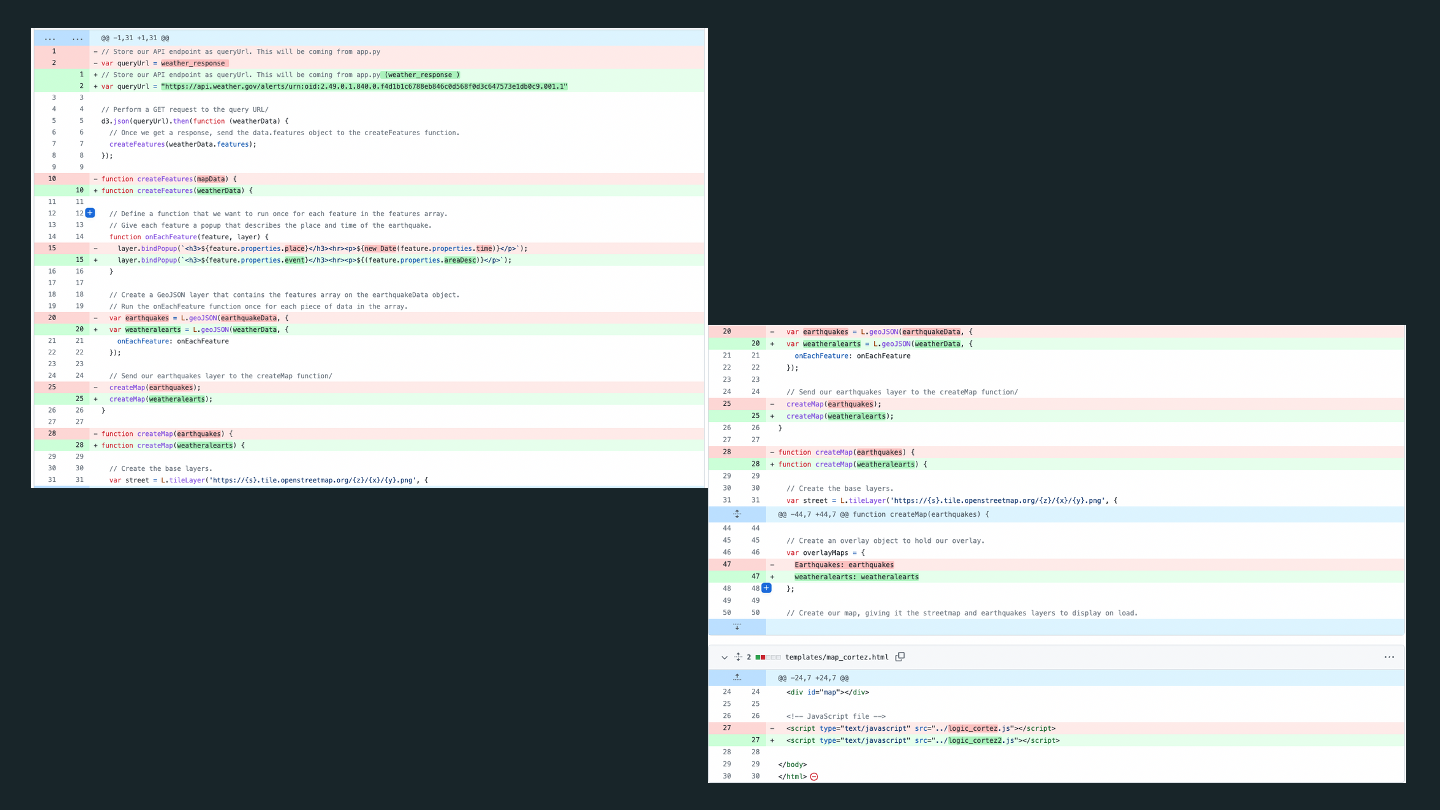This screenshot has width=1440, height=810.
Task: Click the removed logic_cortez.js script line
Action: pyautogui.click(x=921, y=728)
